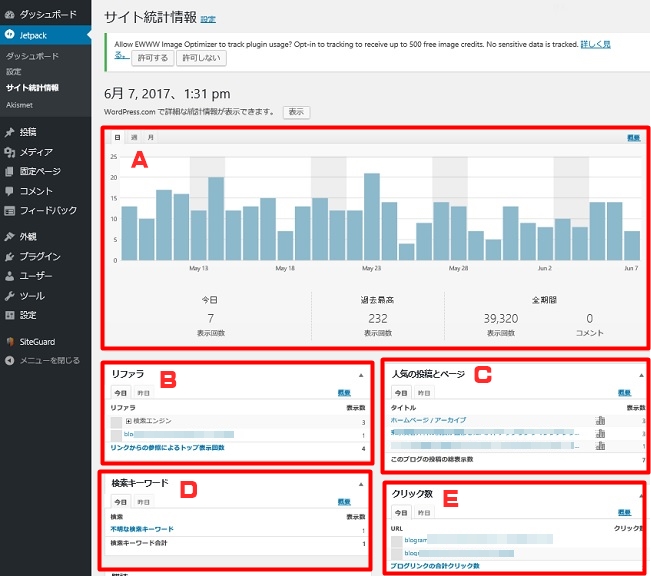Select 昨日 tab in クリック数 panel
651x576 pixels.
424,513
